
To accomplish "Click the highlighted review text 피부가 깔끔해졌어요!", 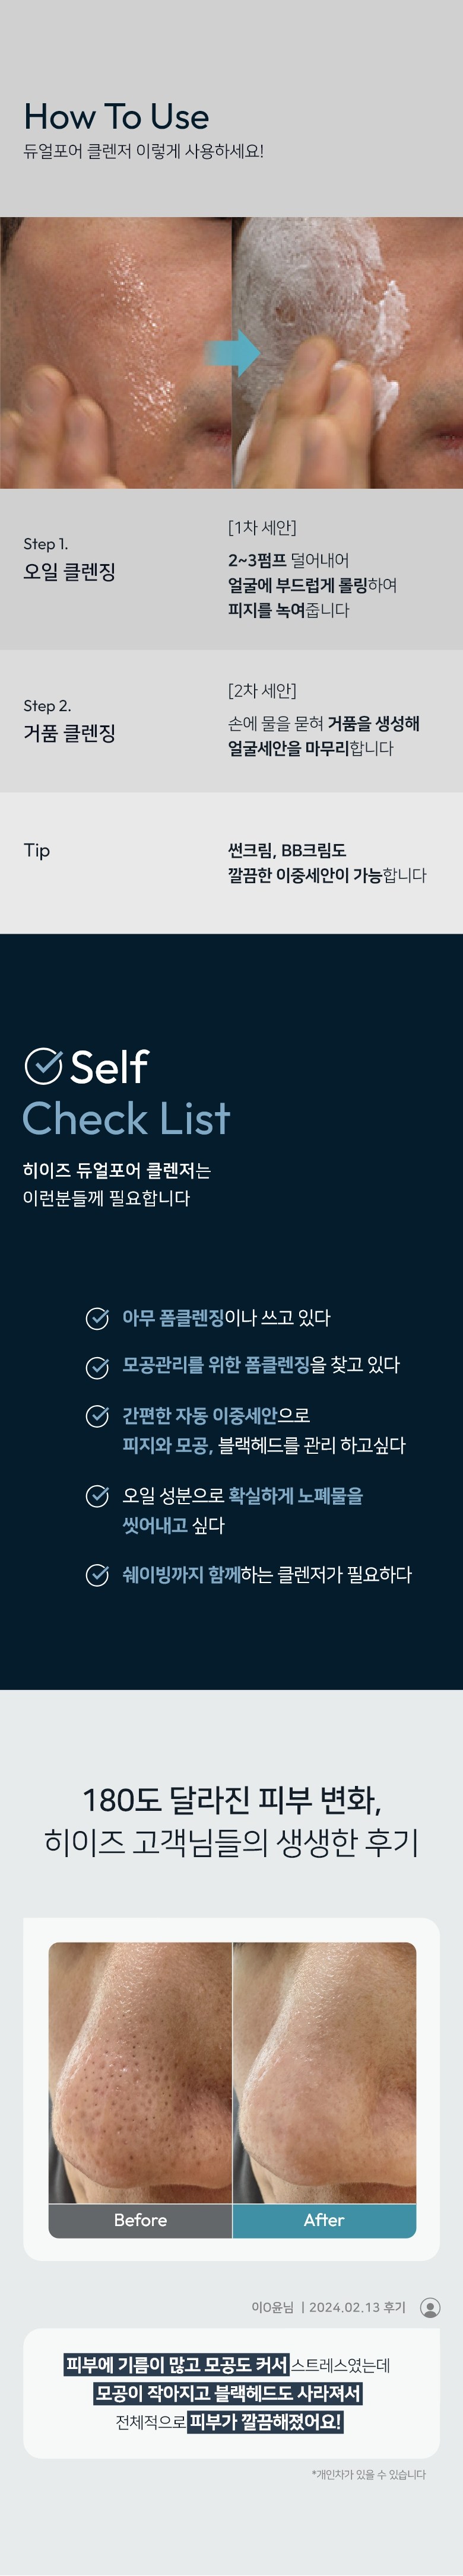I will coord(265,2421).
